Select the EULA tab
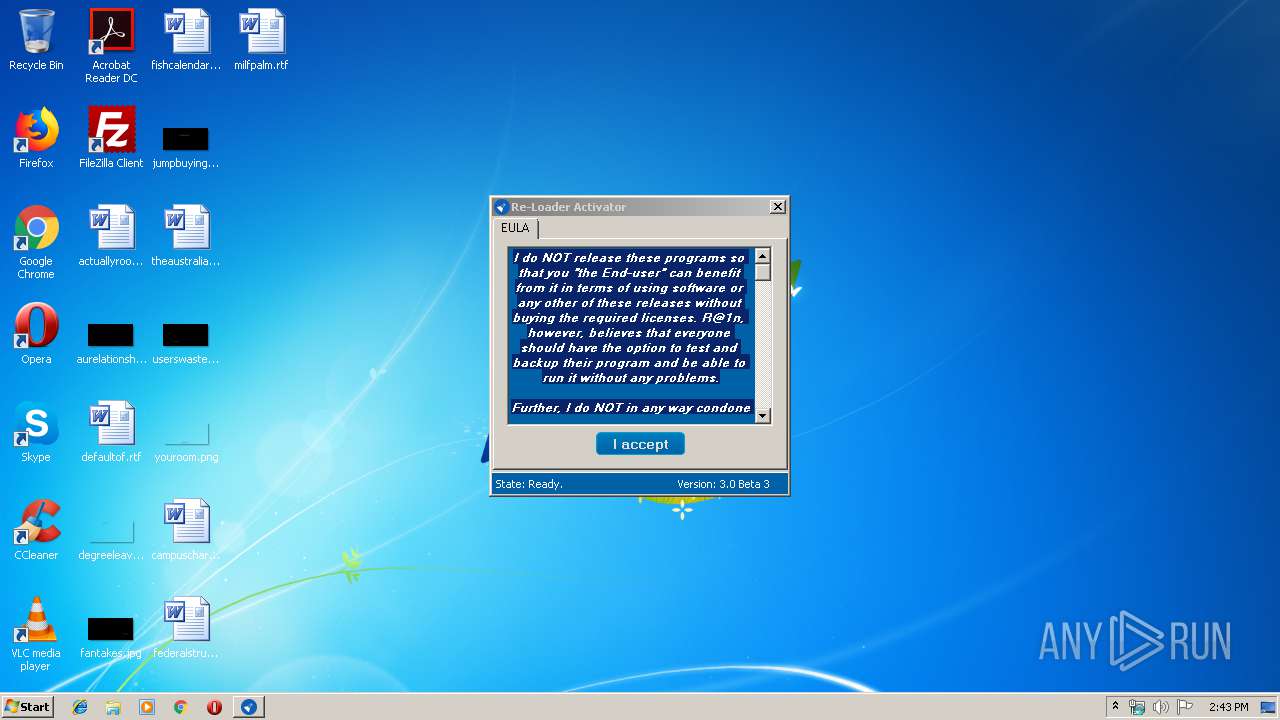The height and width of the screenshot is (720, 1280). [x=515, y=228]
